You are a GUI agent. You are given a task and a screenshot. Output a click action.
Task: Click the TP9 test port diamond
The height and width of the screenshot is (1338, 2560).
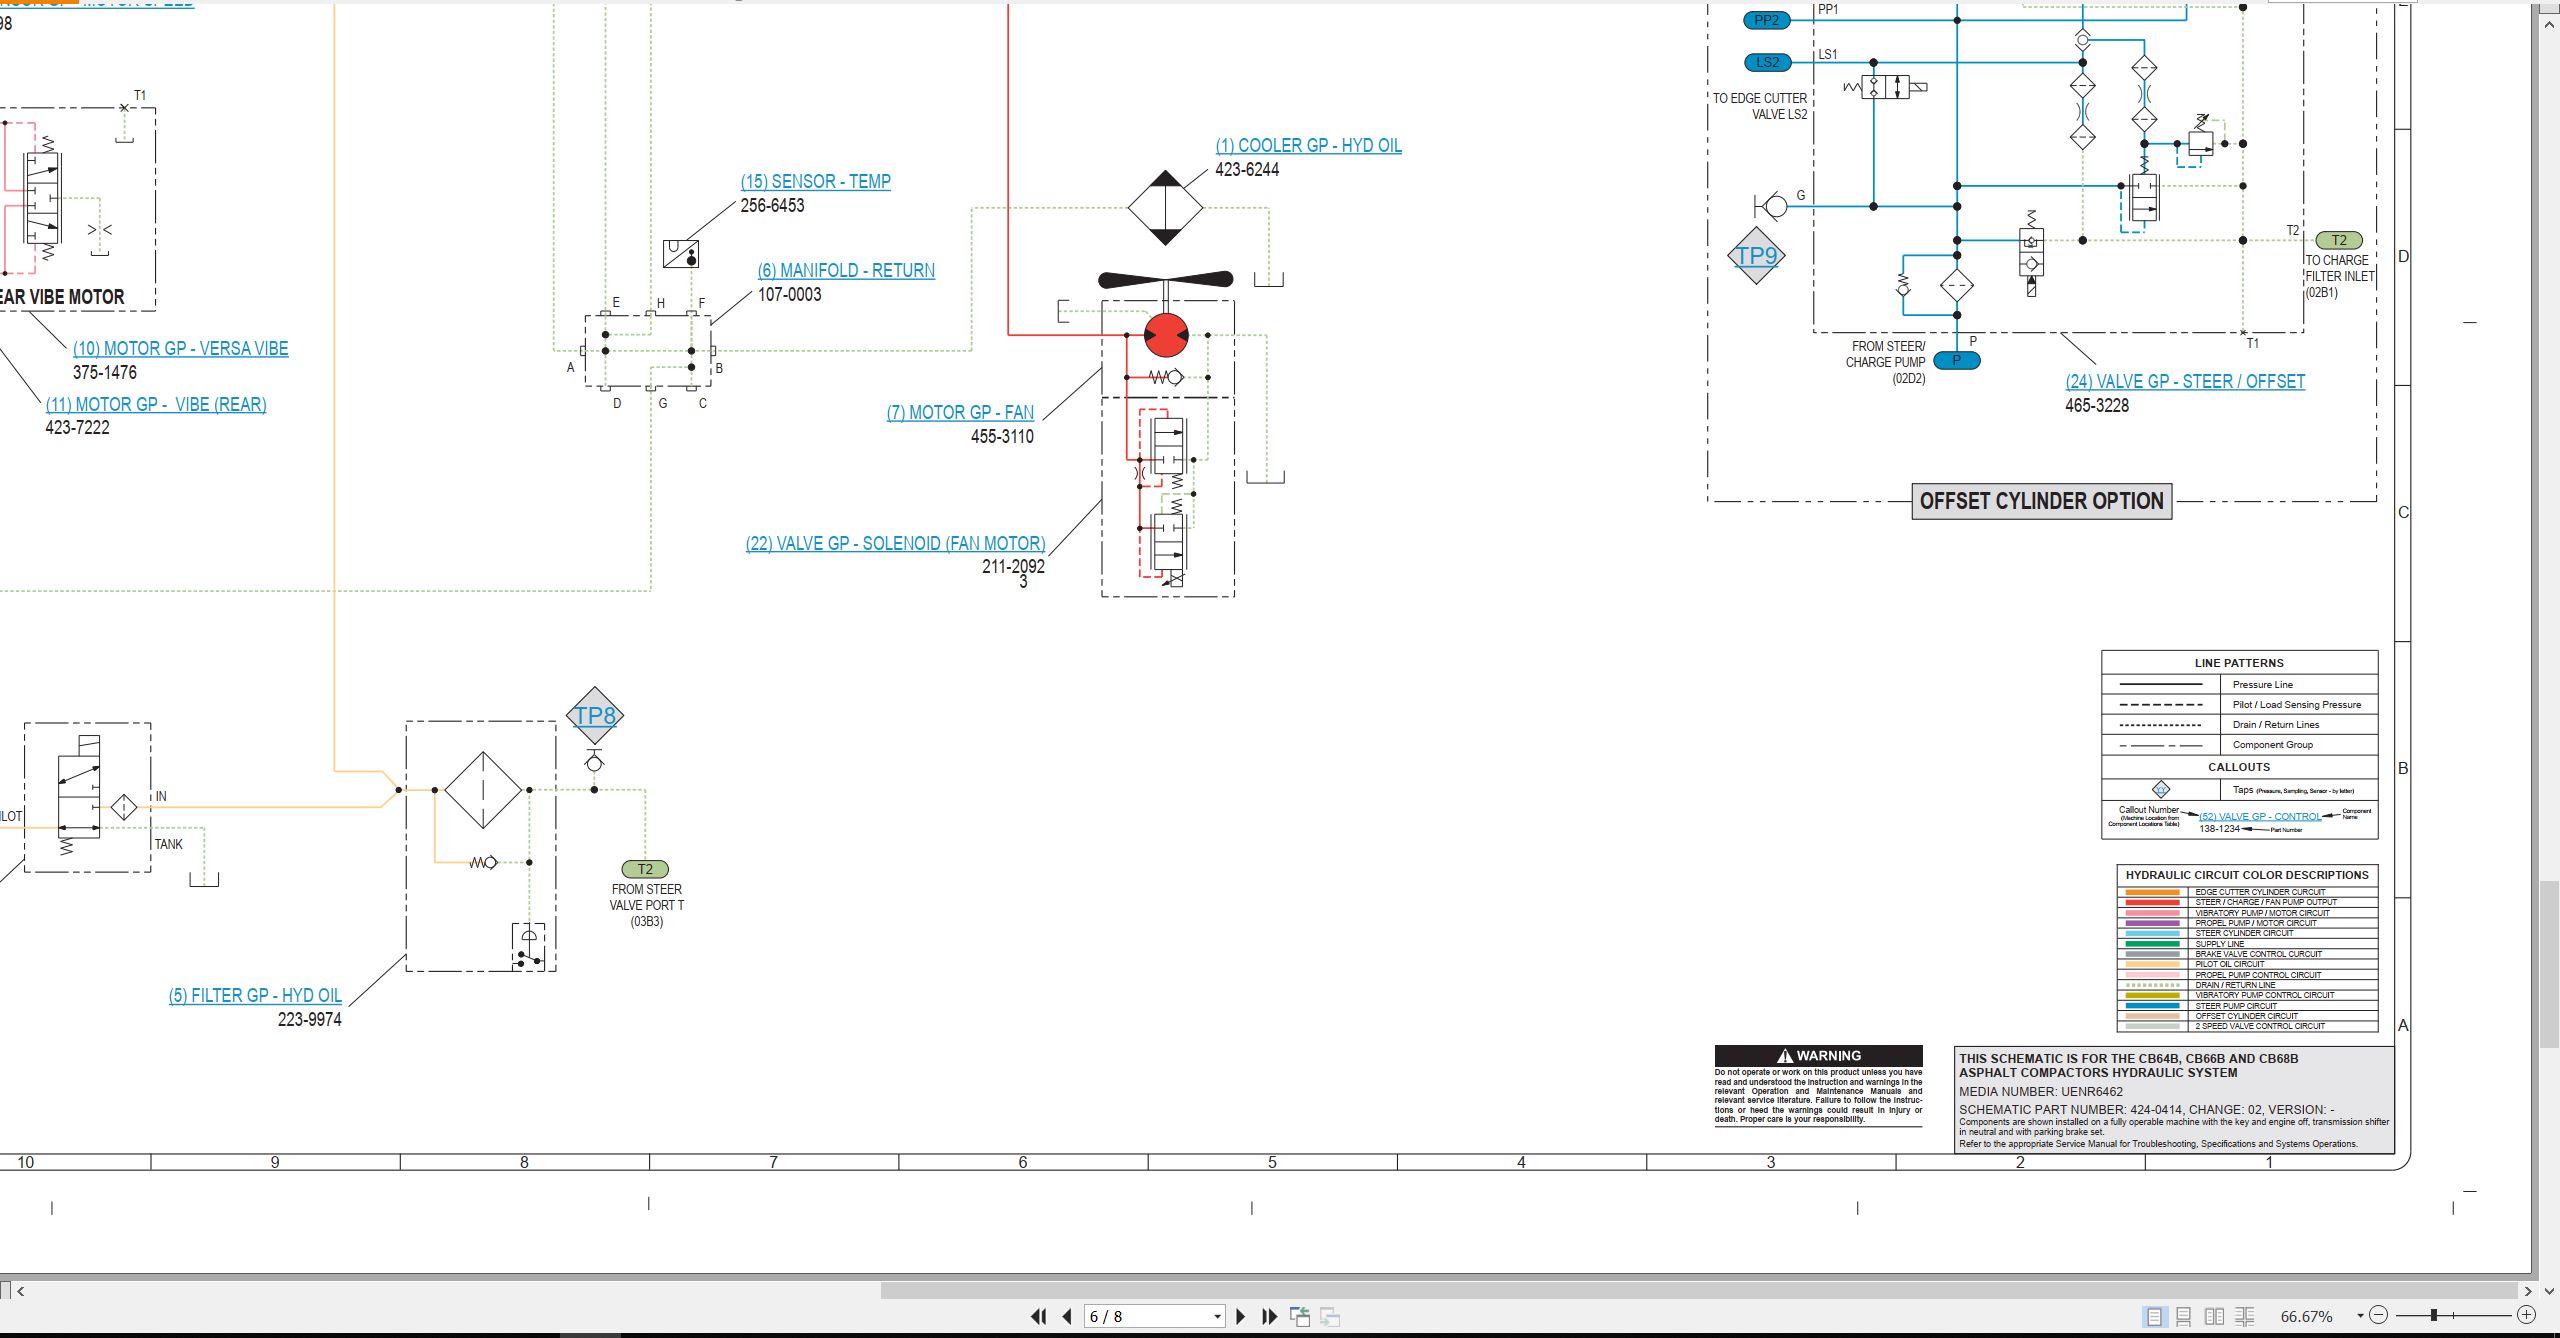coord(1757,255)
